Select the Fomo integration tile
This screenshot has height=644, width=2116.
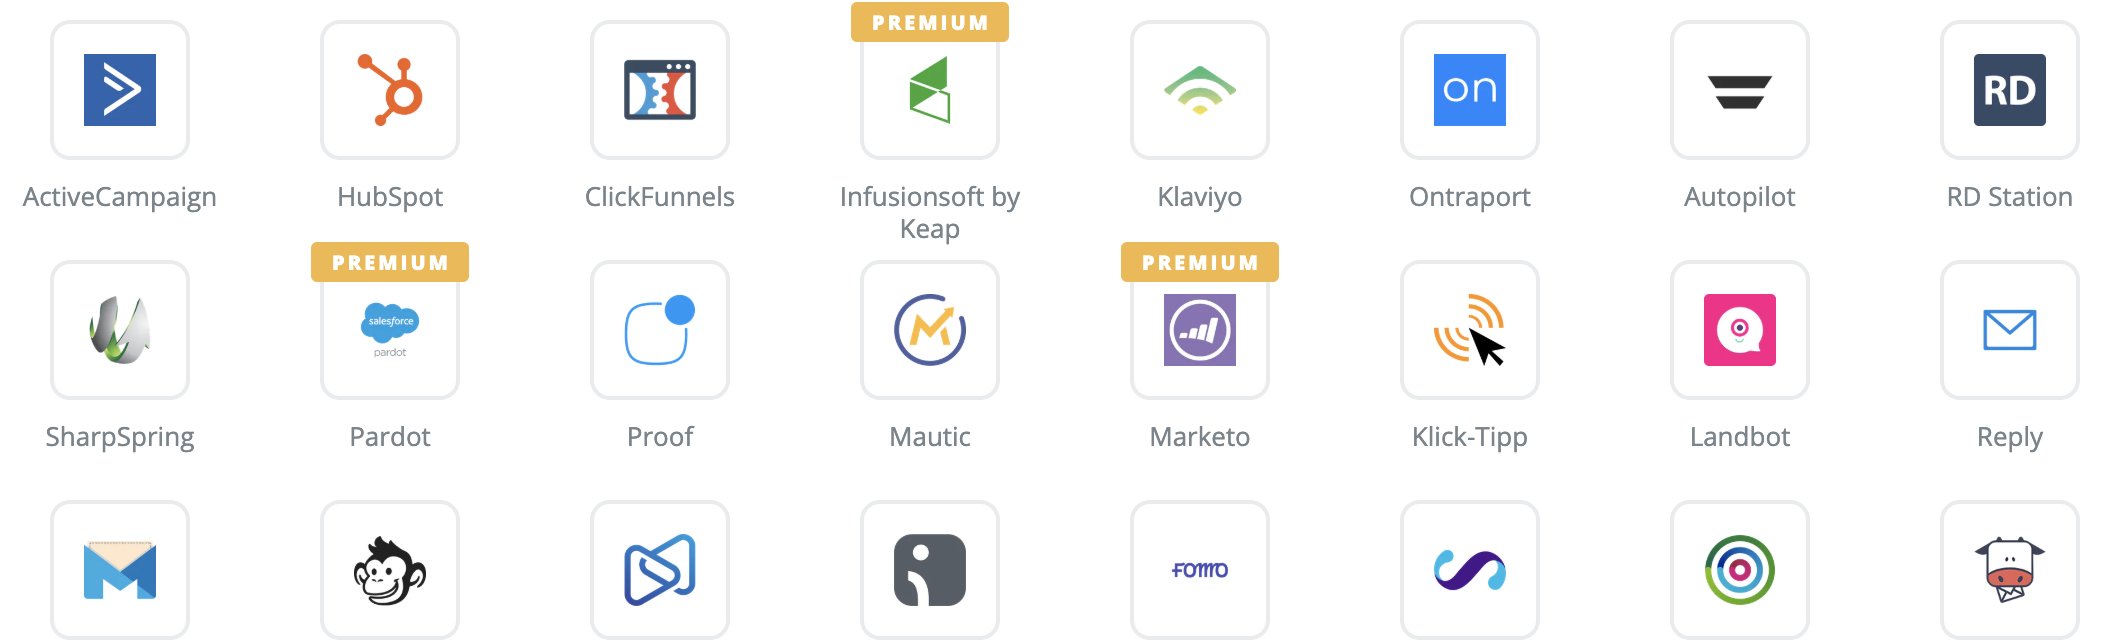1200,570
